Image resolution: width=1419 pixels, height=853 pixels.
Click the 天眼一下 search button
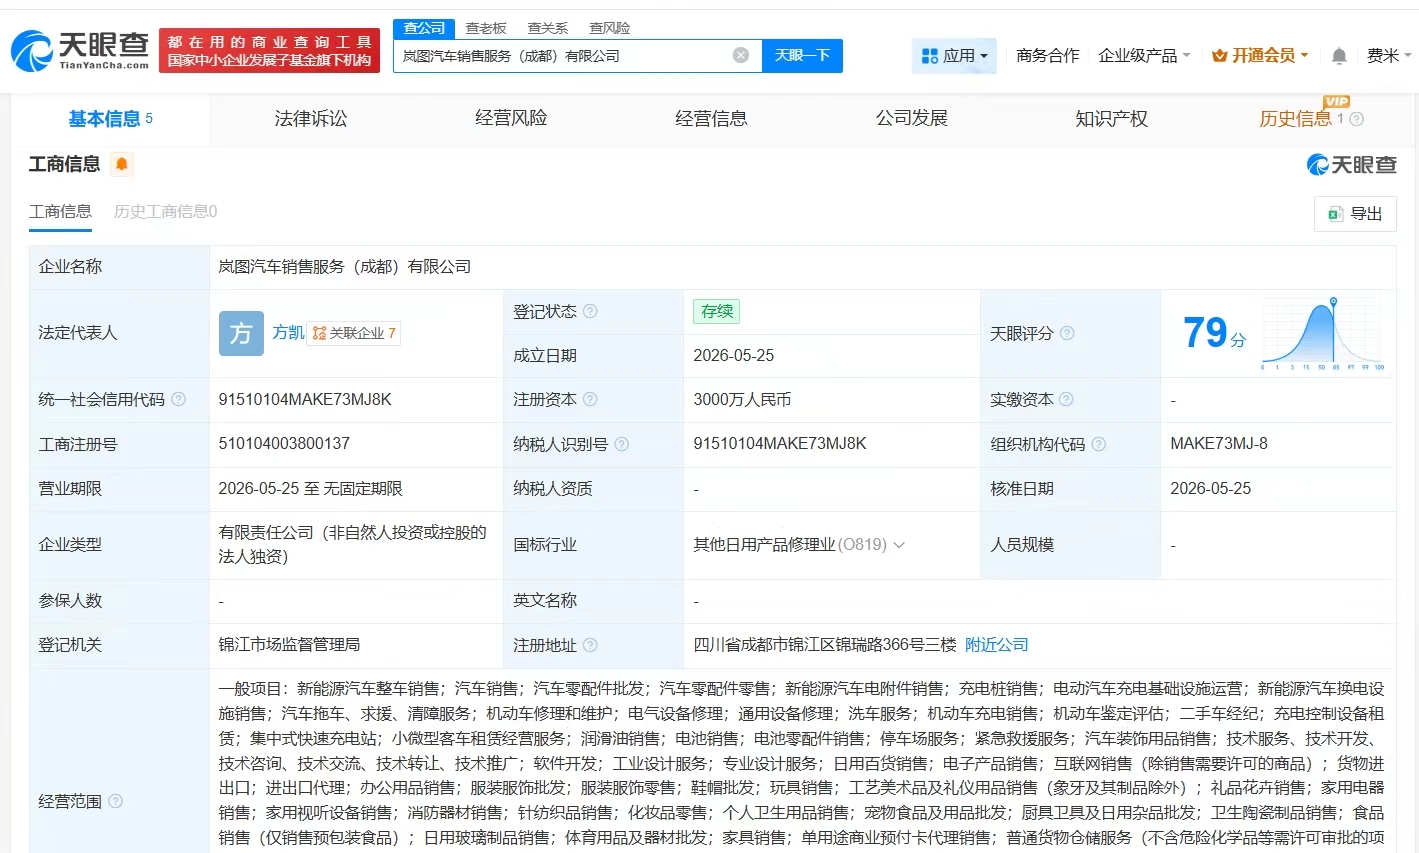tap(802, 56)
